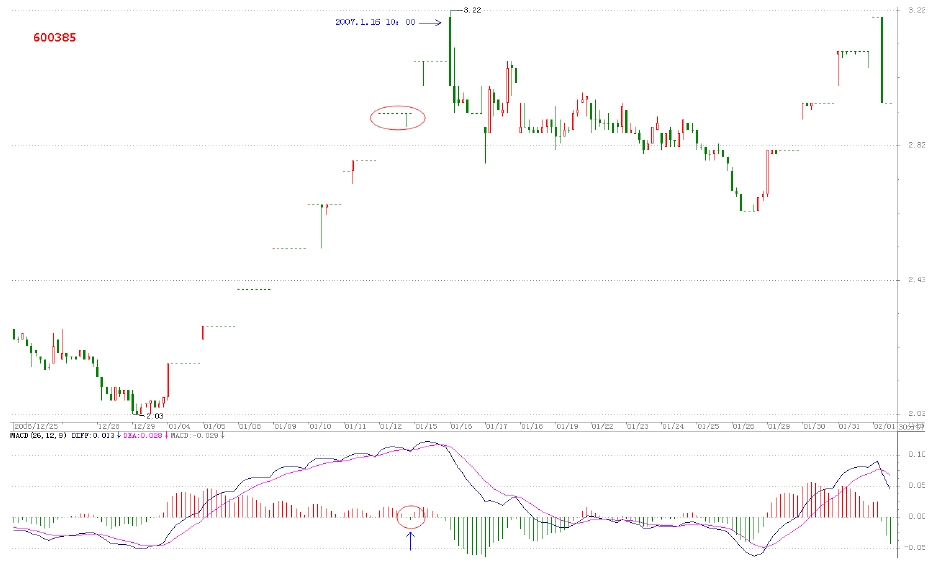
Task: Select the 01/26 date on time axis
Action: point(743,426)
